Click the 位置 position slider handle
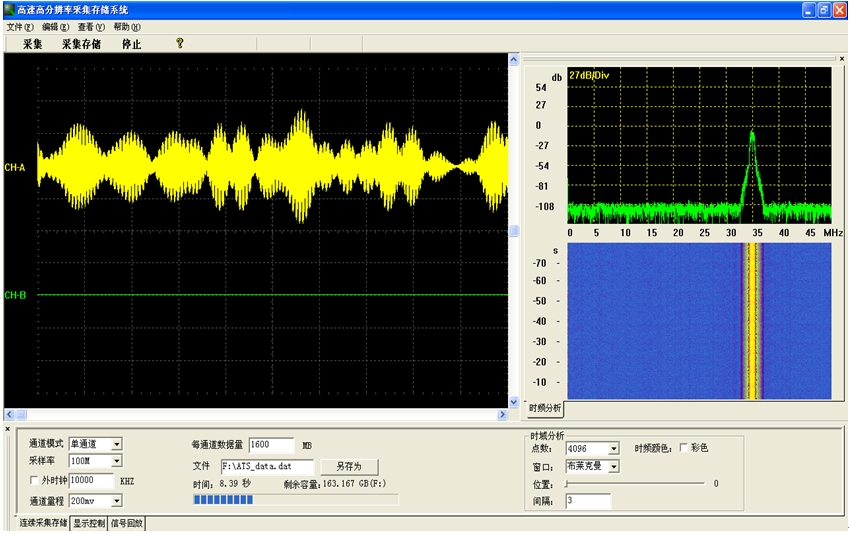The width and height of the screenshot is (849, 534). click(x=566, y=483)
